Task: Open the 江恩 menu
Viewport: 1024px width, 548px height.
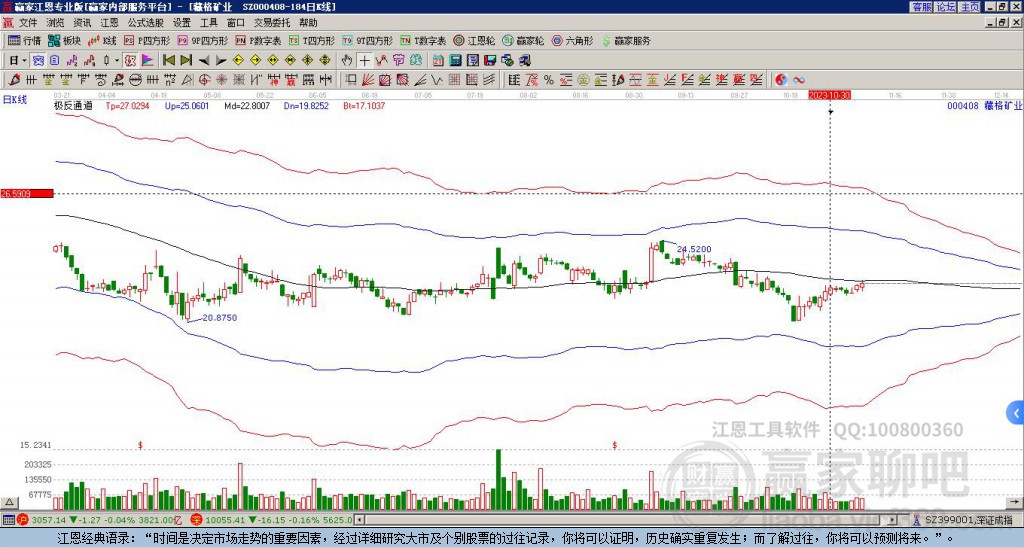Action: 110,23
